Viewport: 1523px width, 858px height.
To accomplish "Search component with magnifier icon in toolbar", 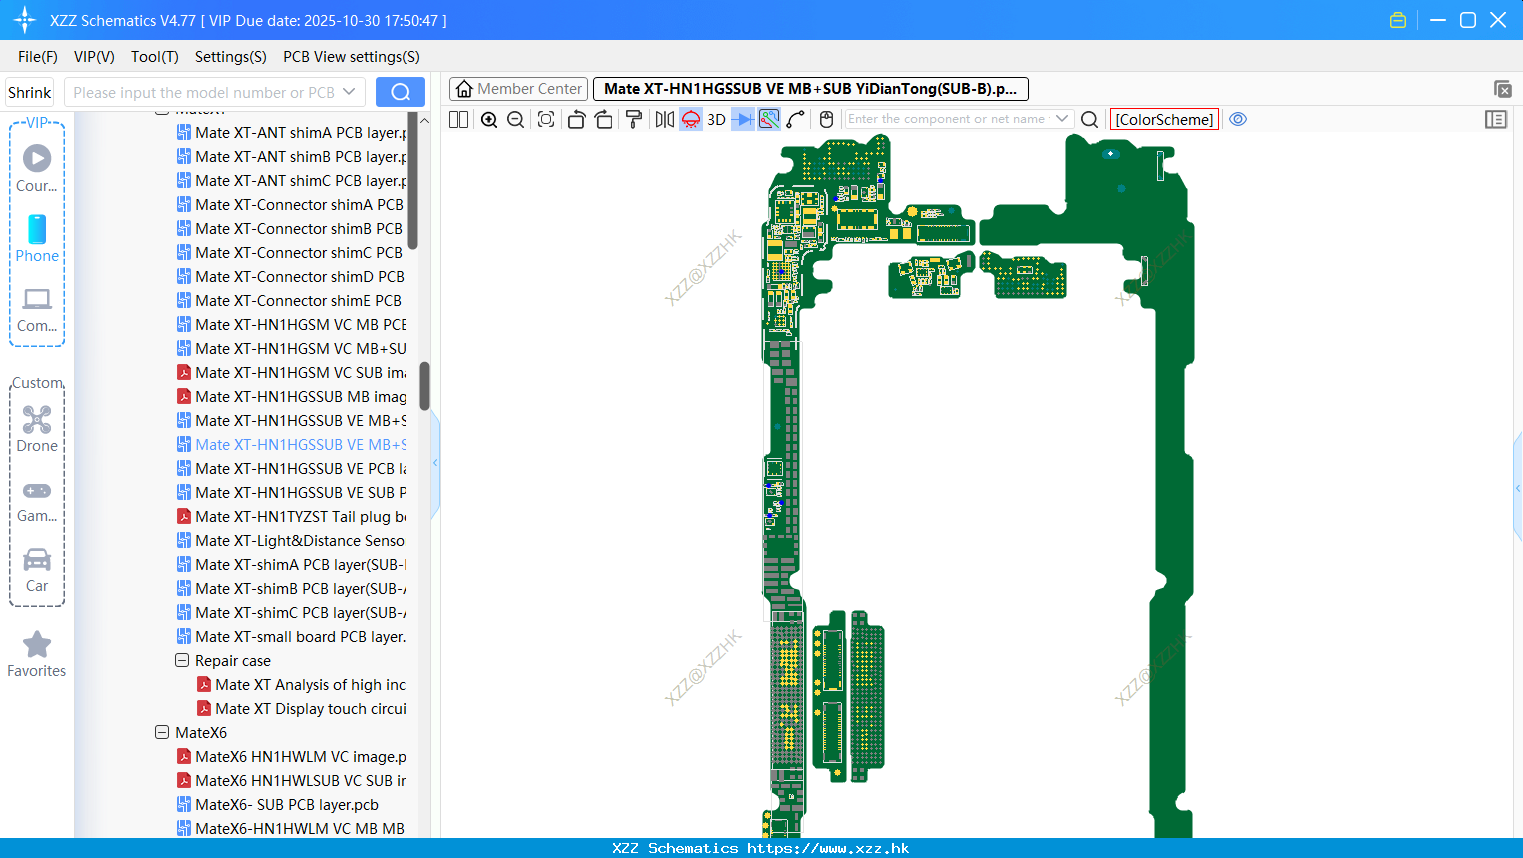I will pos(1090,119).
